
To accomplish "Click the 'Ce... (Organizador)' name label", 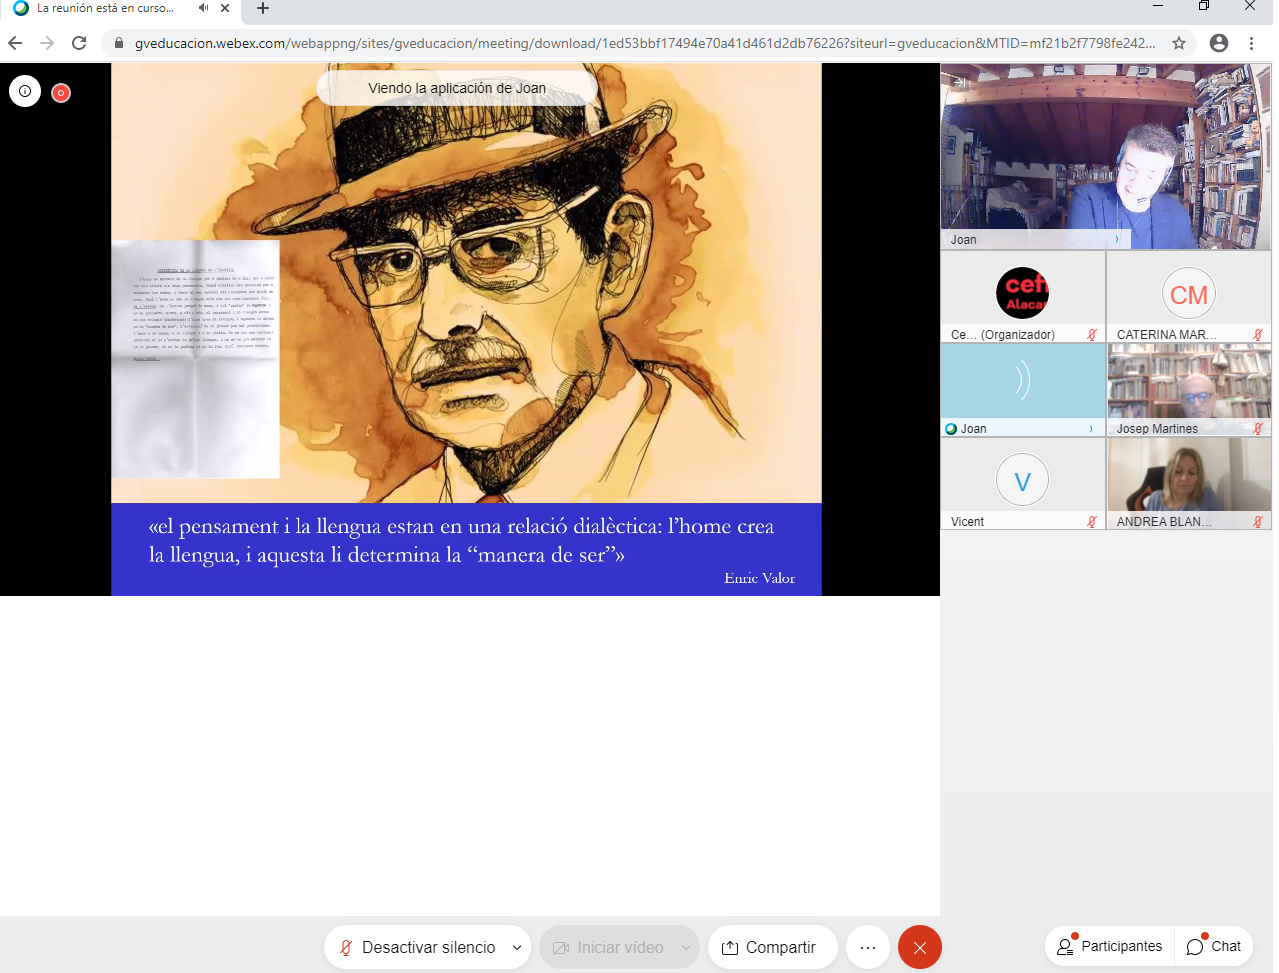I will (1003, 335).
